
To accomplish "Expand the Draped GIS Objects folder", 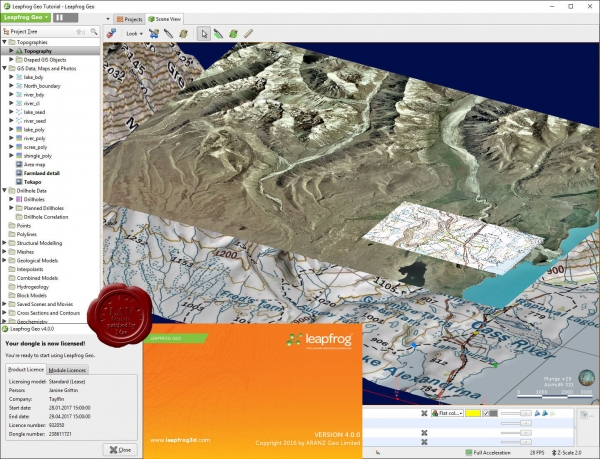I will [11, 60].
